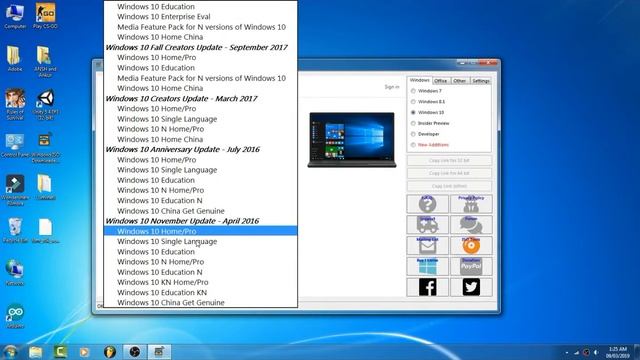Open the Forum chat bubbles button
The width and height of the screenshot is (640, 360).
[x=471, y=224]
